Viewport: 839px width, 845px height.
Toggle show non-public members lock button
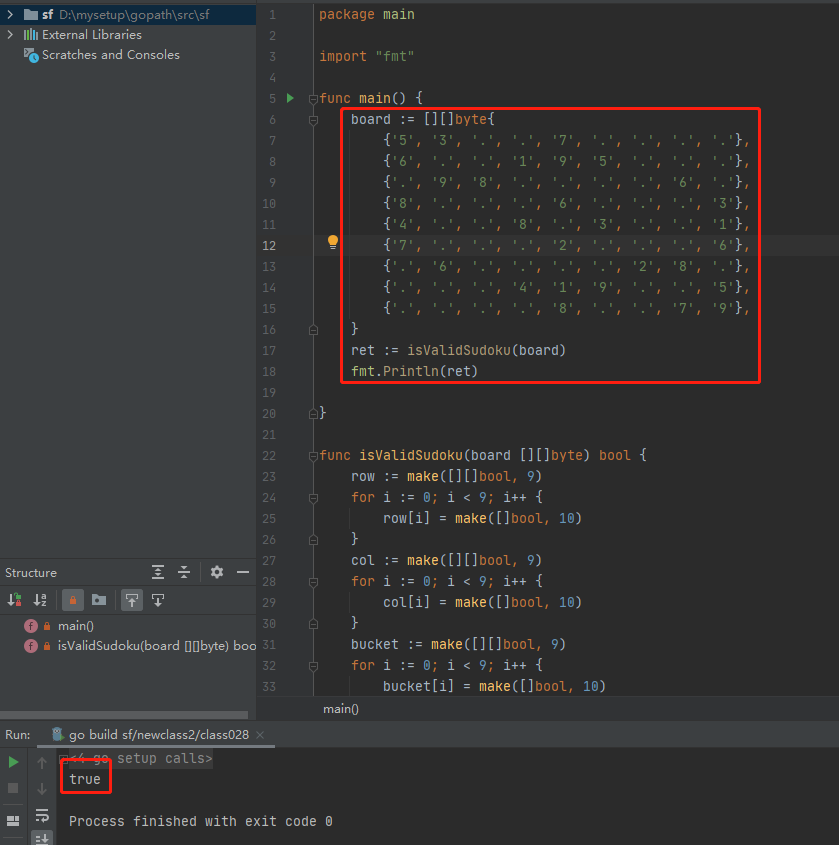[x=73, y=600]
